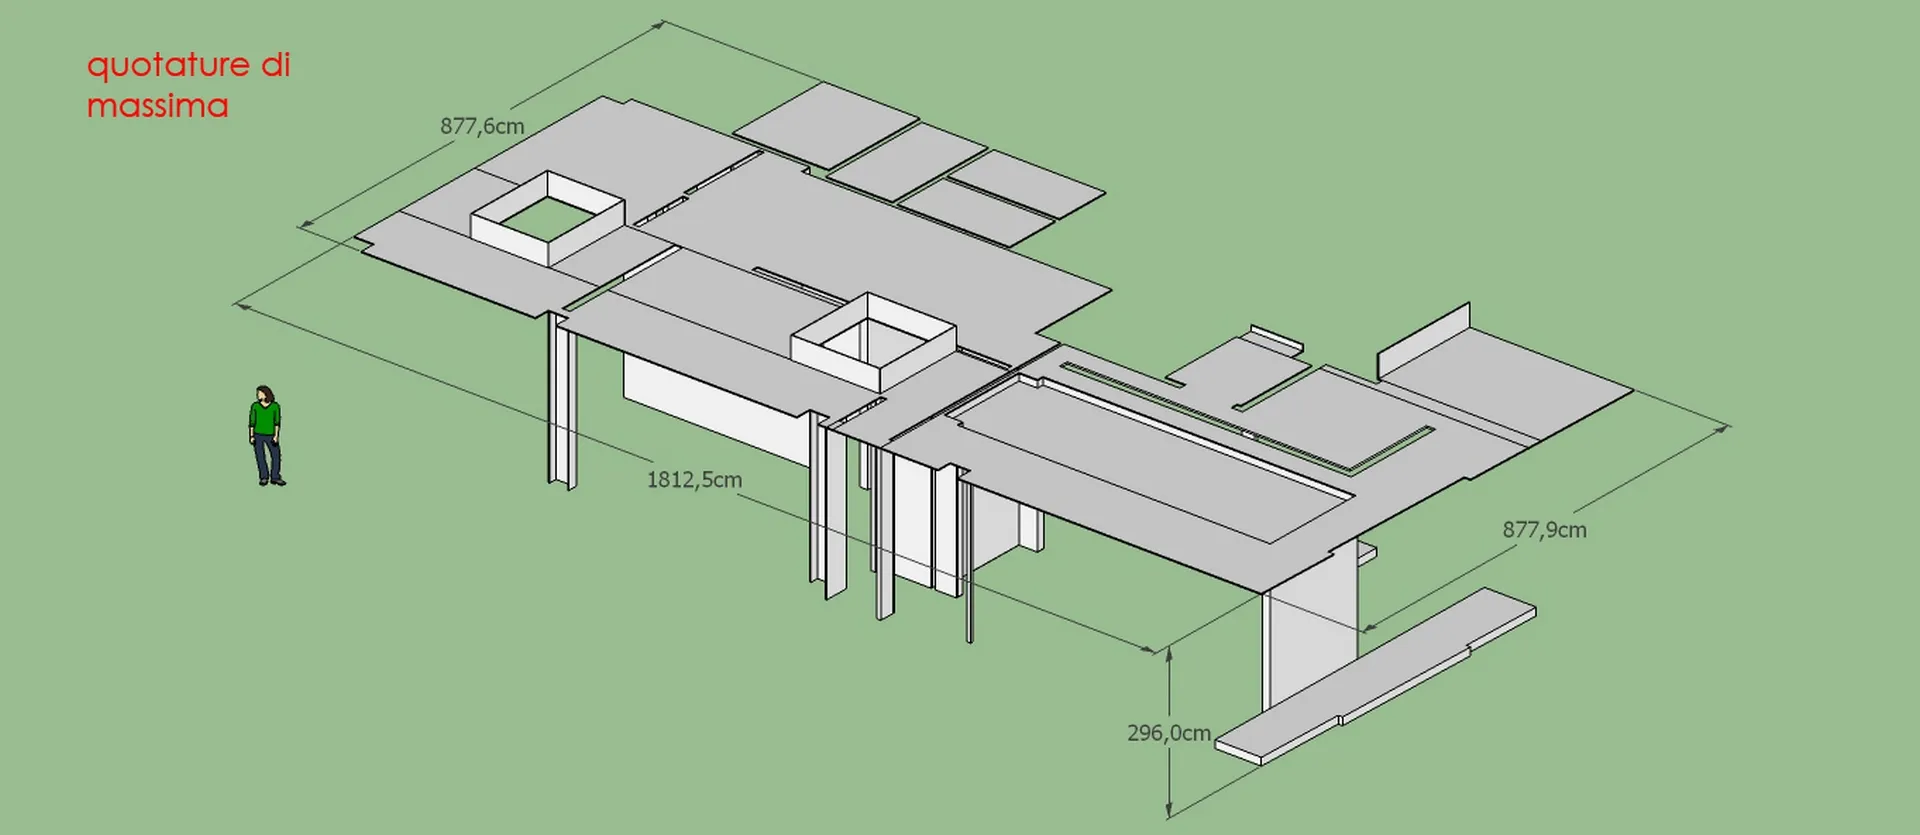This screenshot has height=835, width=1920.
Task: Click the red "quotature di massima" text
Action: point(188,85)
